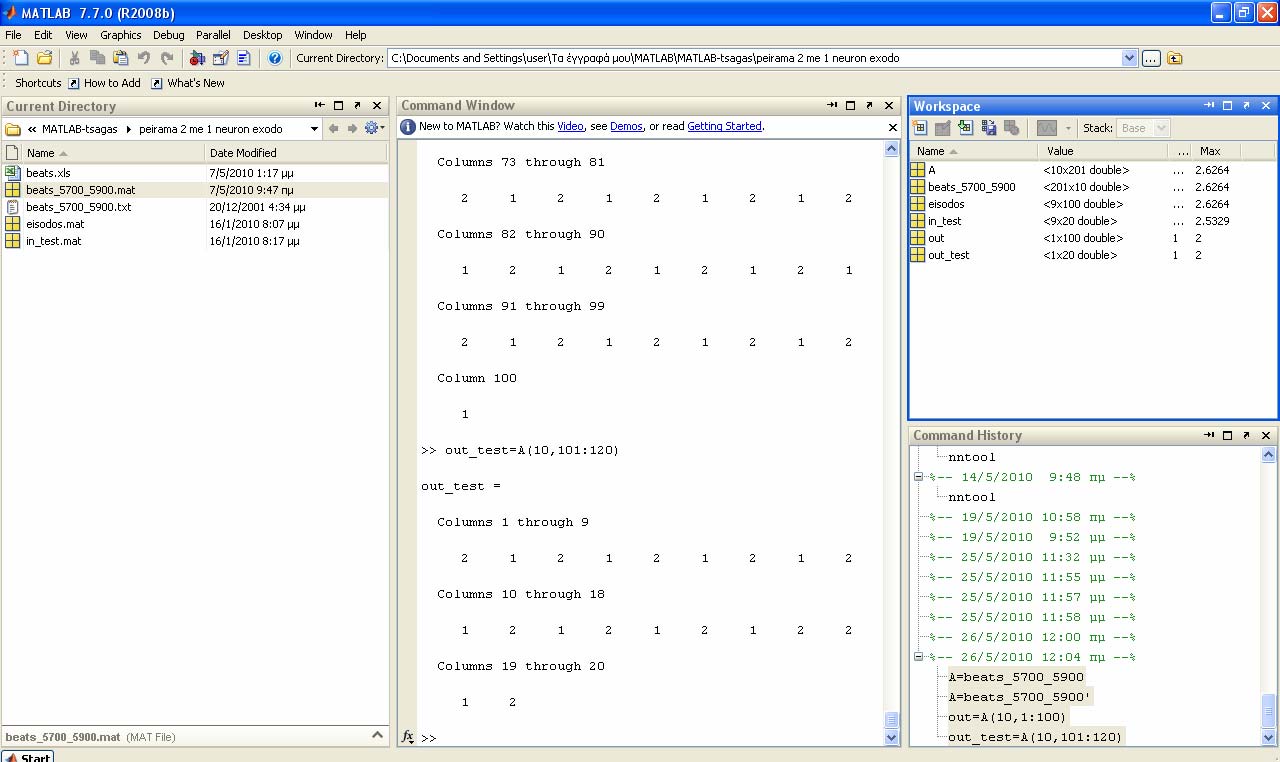Screen dimensions: 1280x762
Task: Click fx function browser icon
Action: [x=408, y=737]
